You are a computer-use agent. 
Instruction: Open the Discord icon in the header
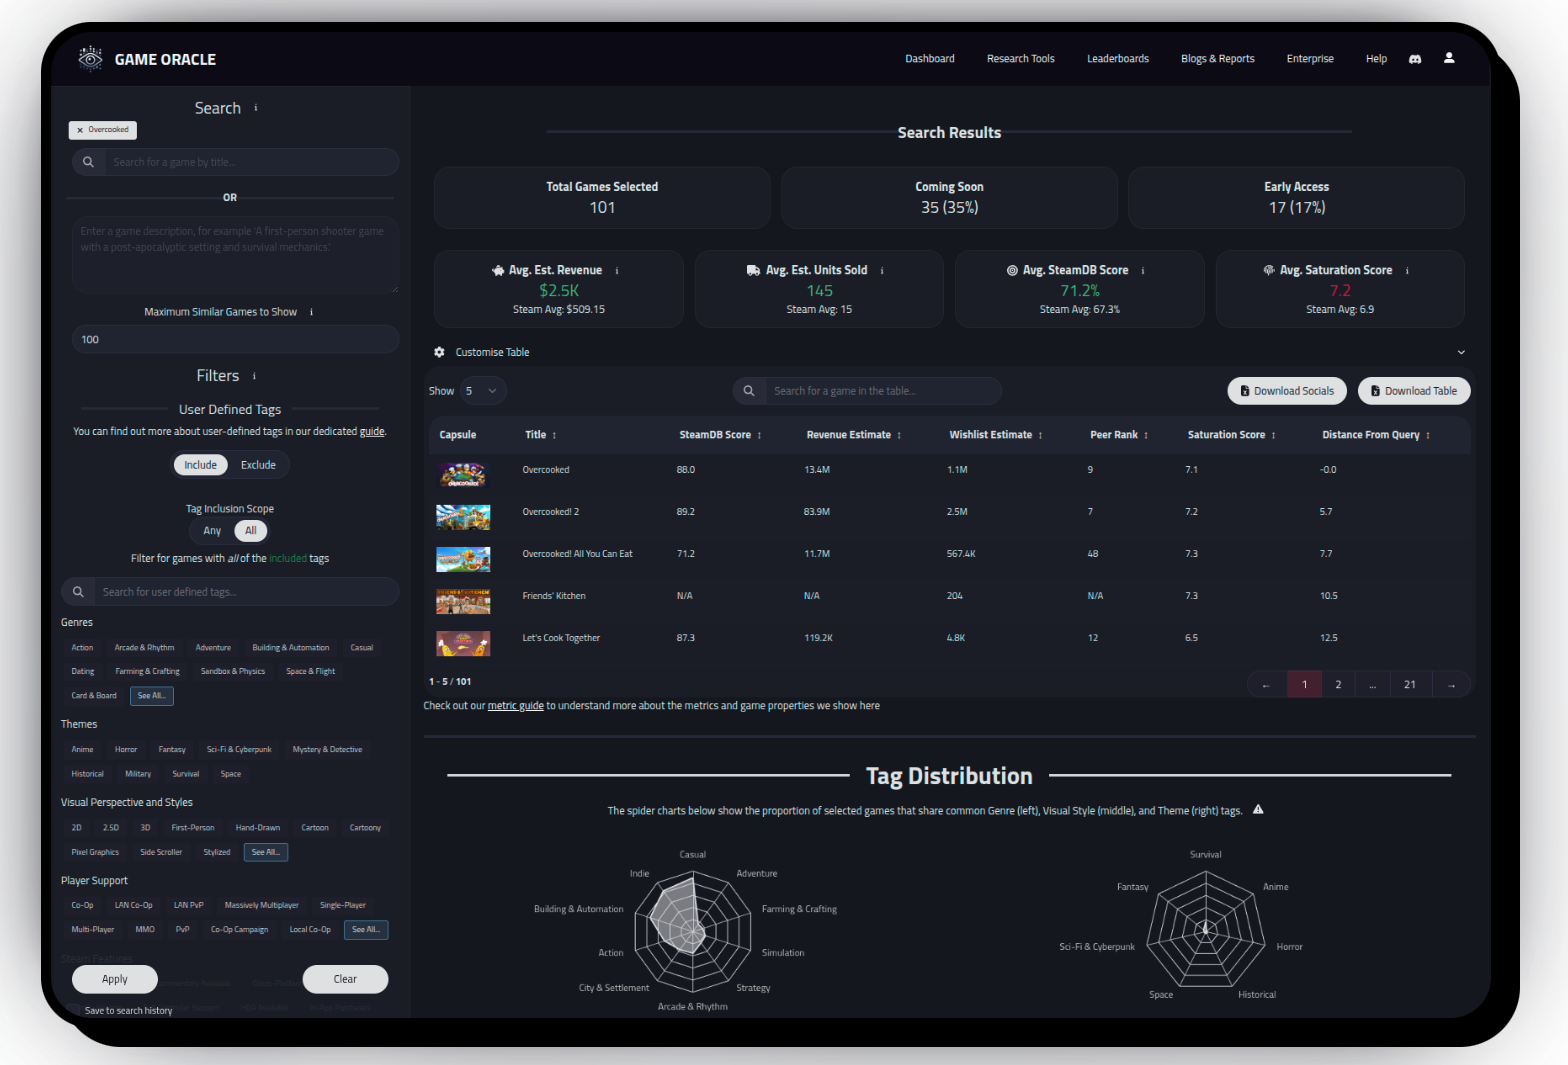click(1415, 59)
